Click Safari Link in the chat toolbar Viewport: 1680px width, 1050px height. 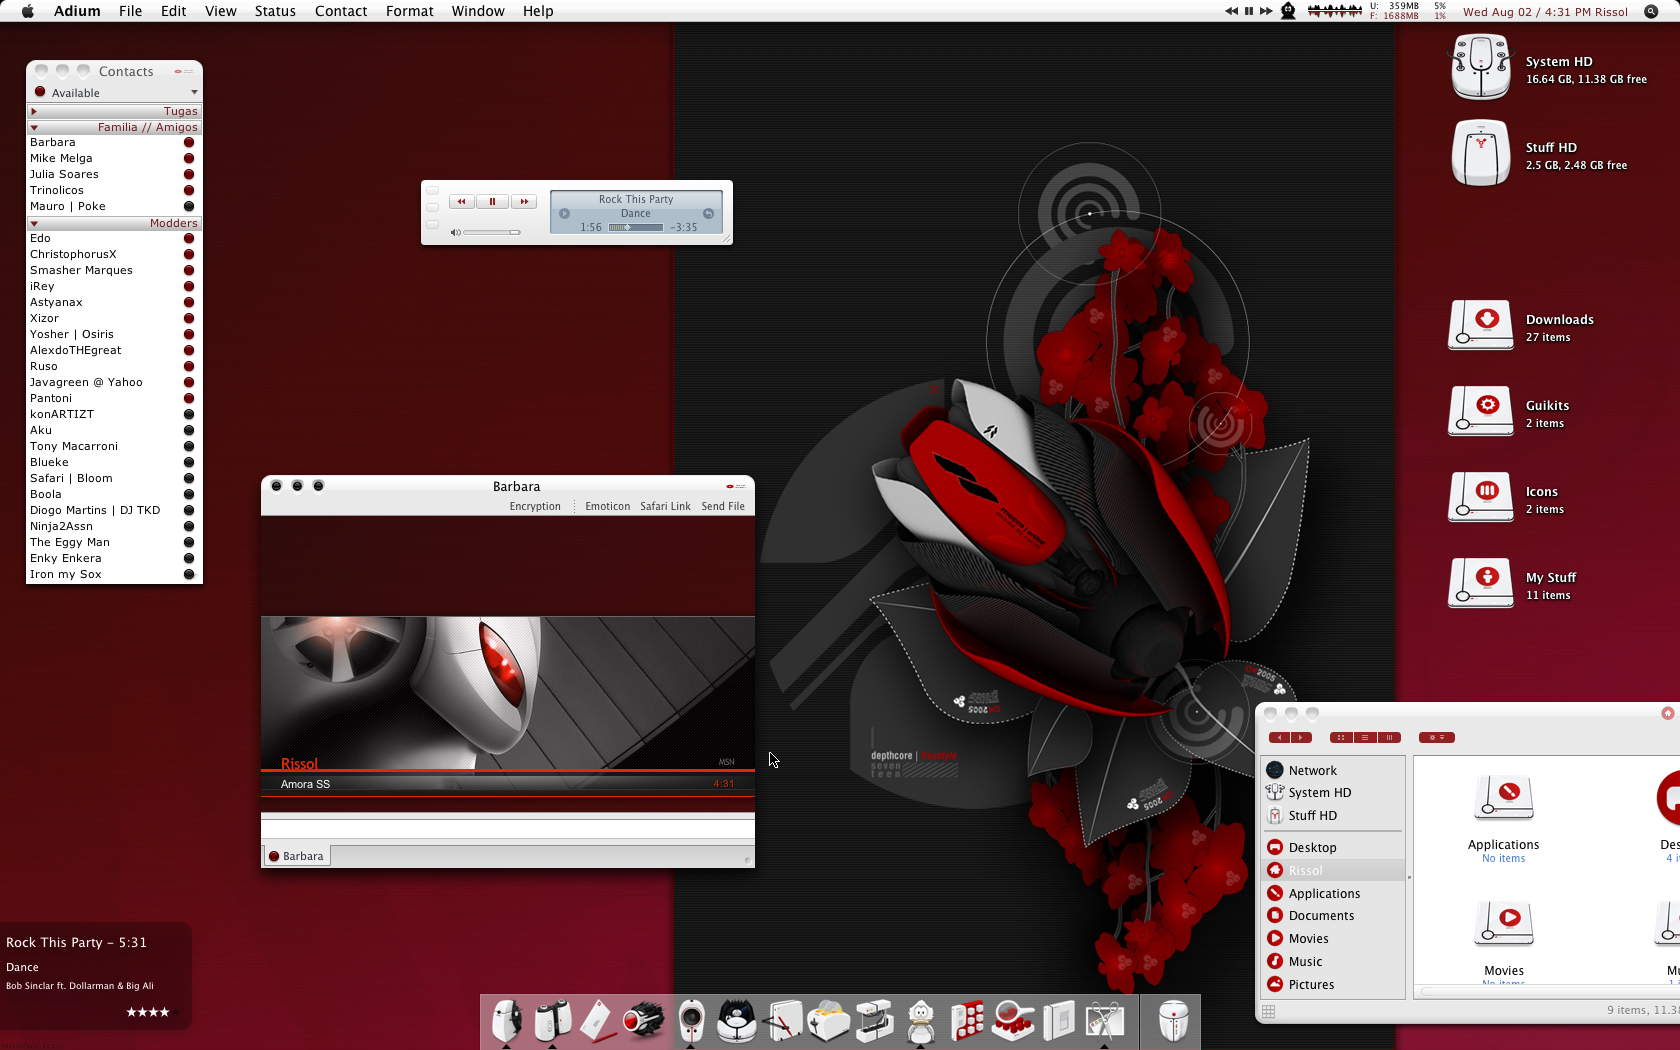click(665, 506)
